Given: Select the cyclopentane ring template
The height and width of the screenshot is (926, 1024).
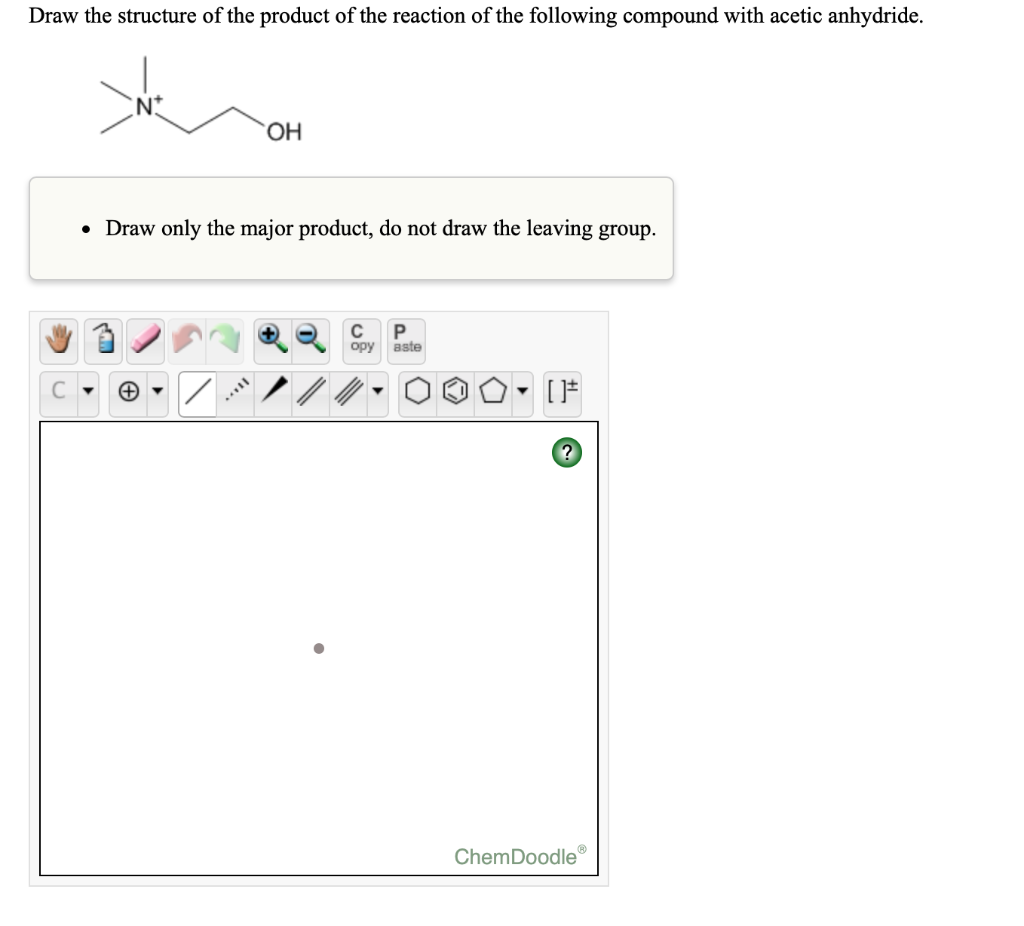Looking at the screenshot, I should click(x=492, y=392).
